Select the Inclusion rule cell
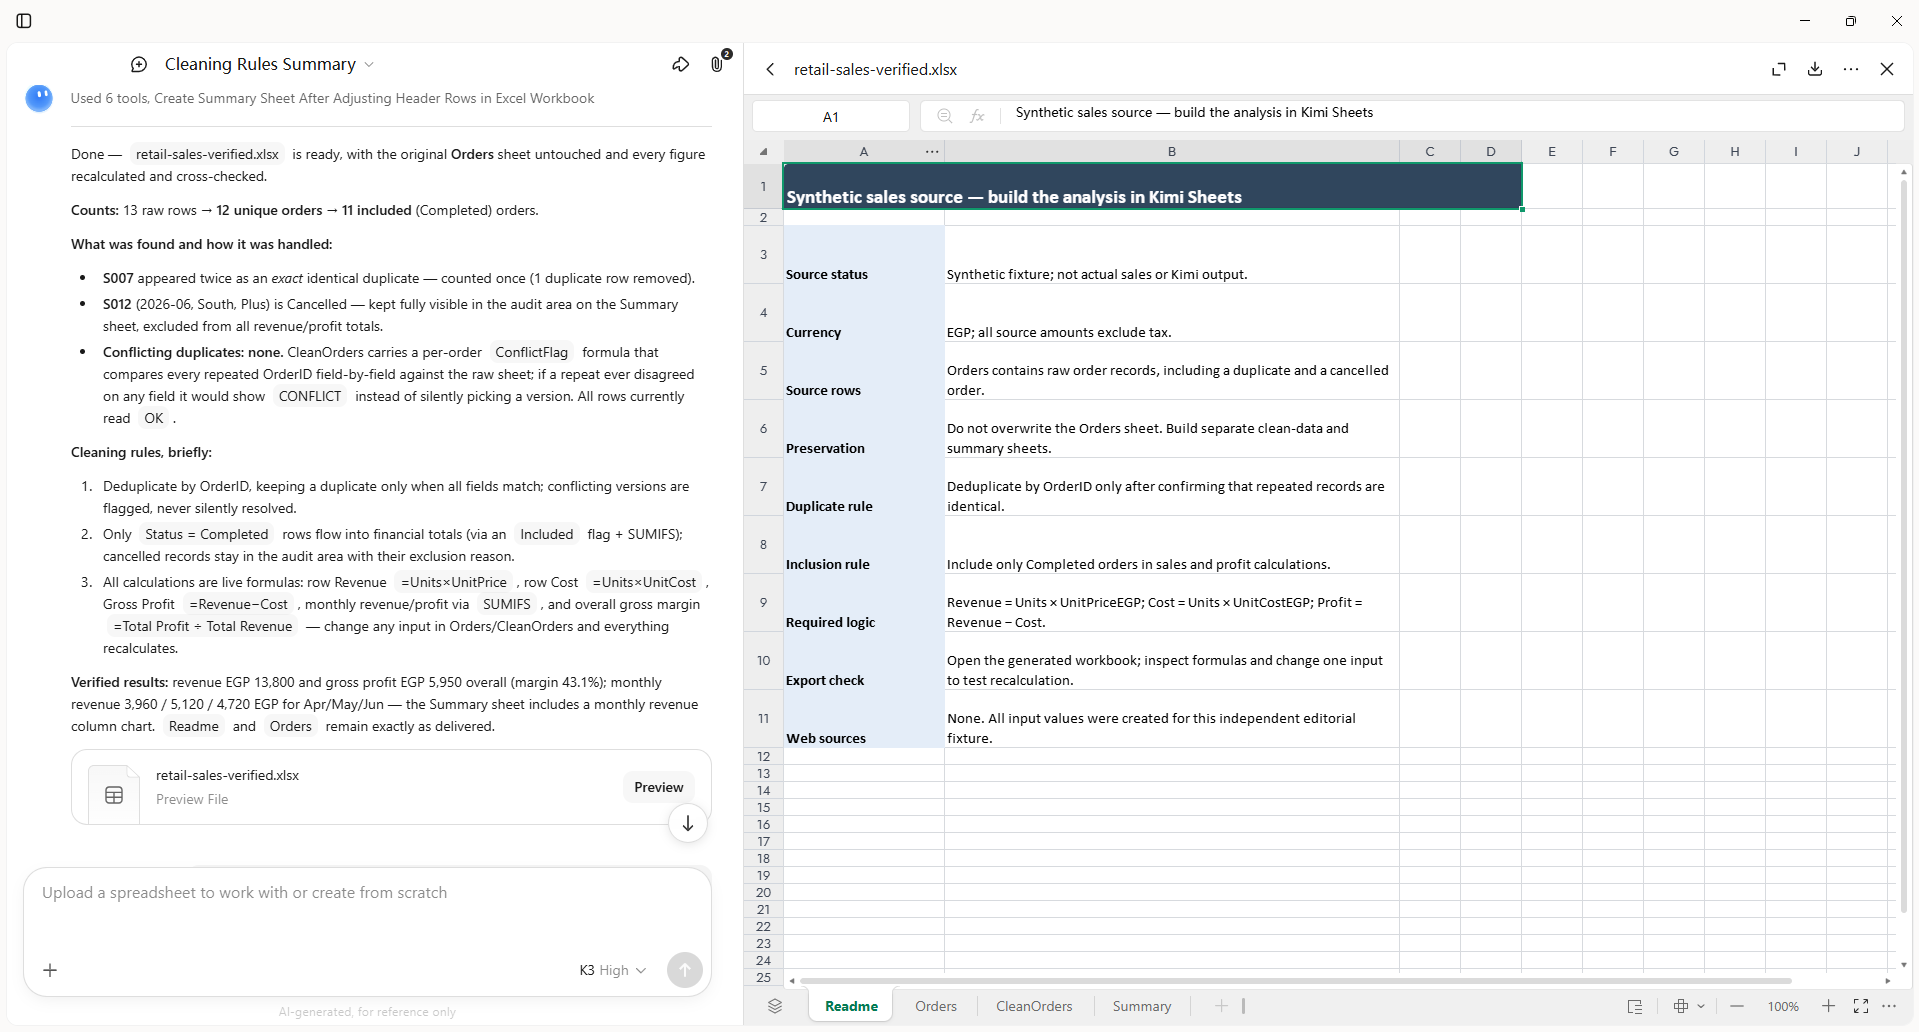 coord(864,545)
